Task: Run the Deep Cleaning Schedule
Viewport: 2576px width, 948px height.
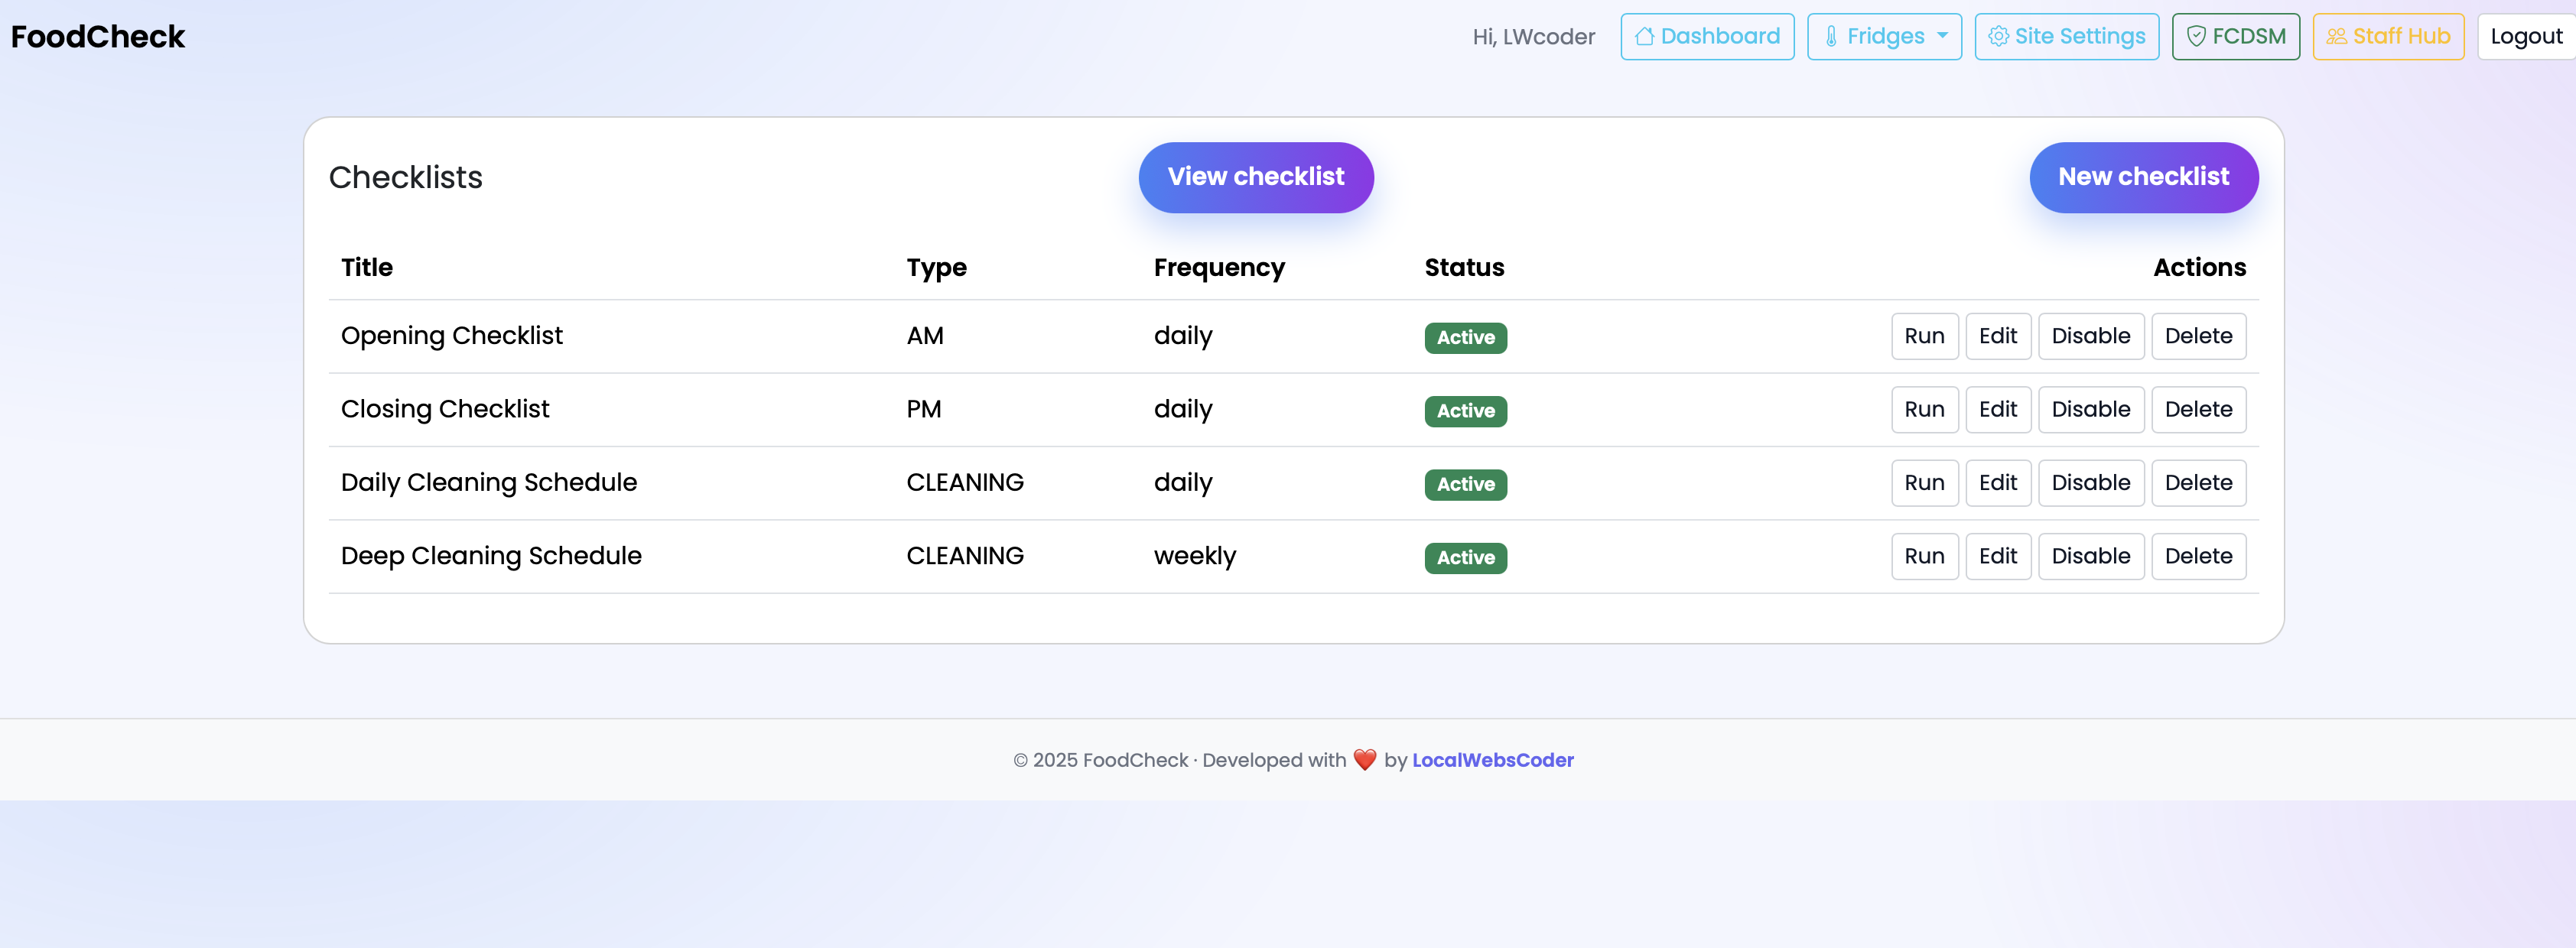Action: tap(1924, 556)
